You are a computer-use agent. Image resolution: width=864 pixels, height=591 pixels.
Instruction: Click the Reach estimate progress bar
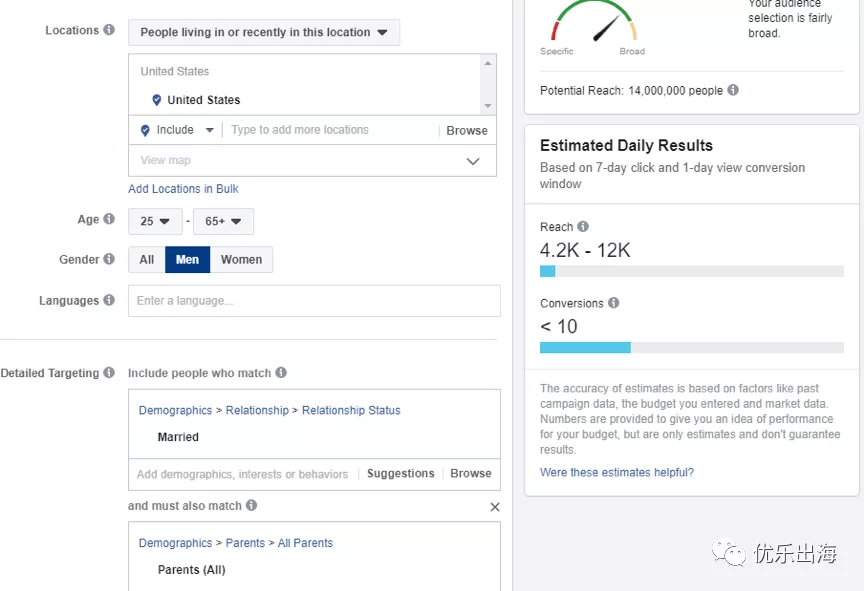(x=691, y=271)
